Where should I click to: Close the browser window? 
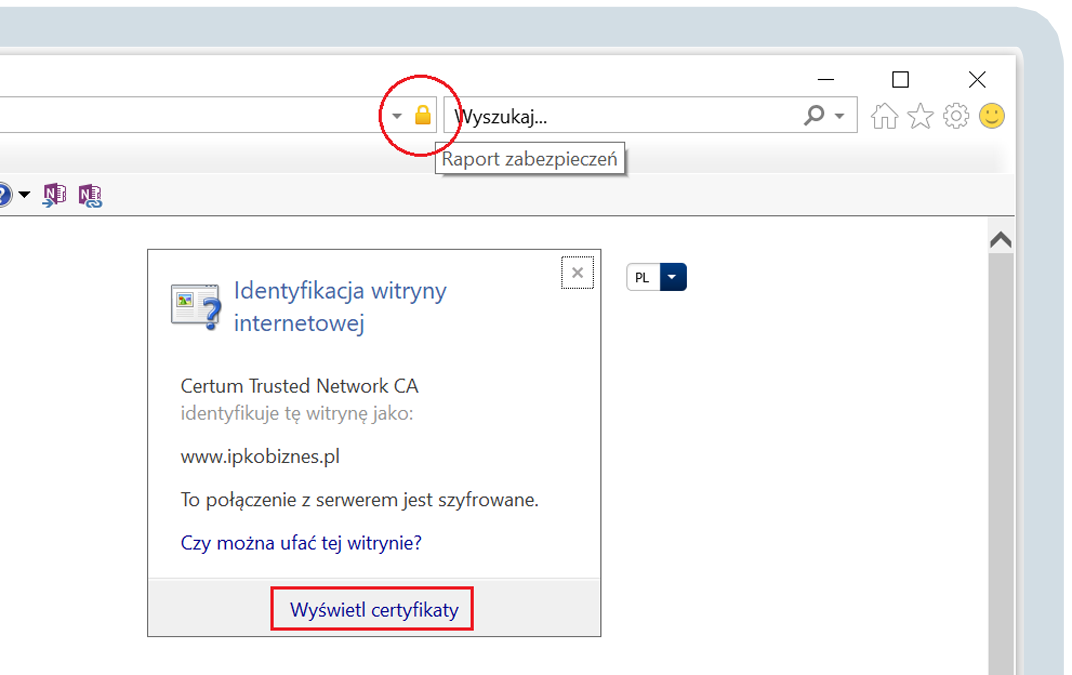(977, 79)
